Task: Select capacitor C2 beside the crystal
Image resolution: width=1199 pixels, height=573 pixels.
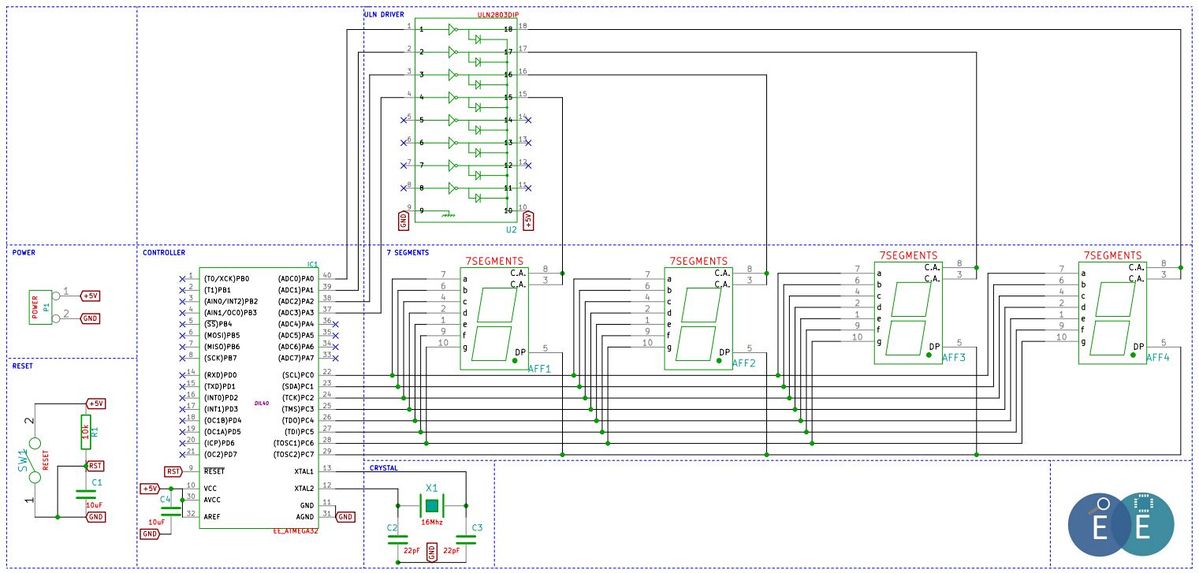Action: coord(398,539)
